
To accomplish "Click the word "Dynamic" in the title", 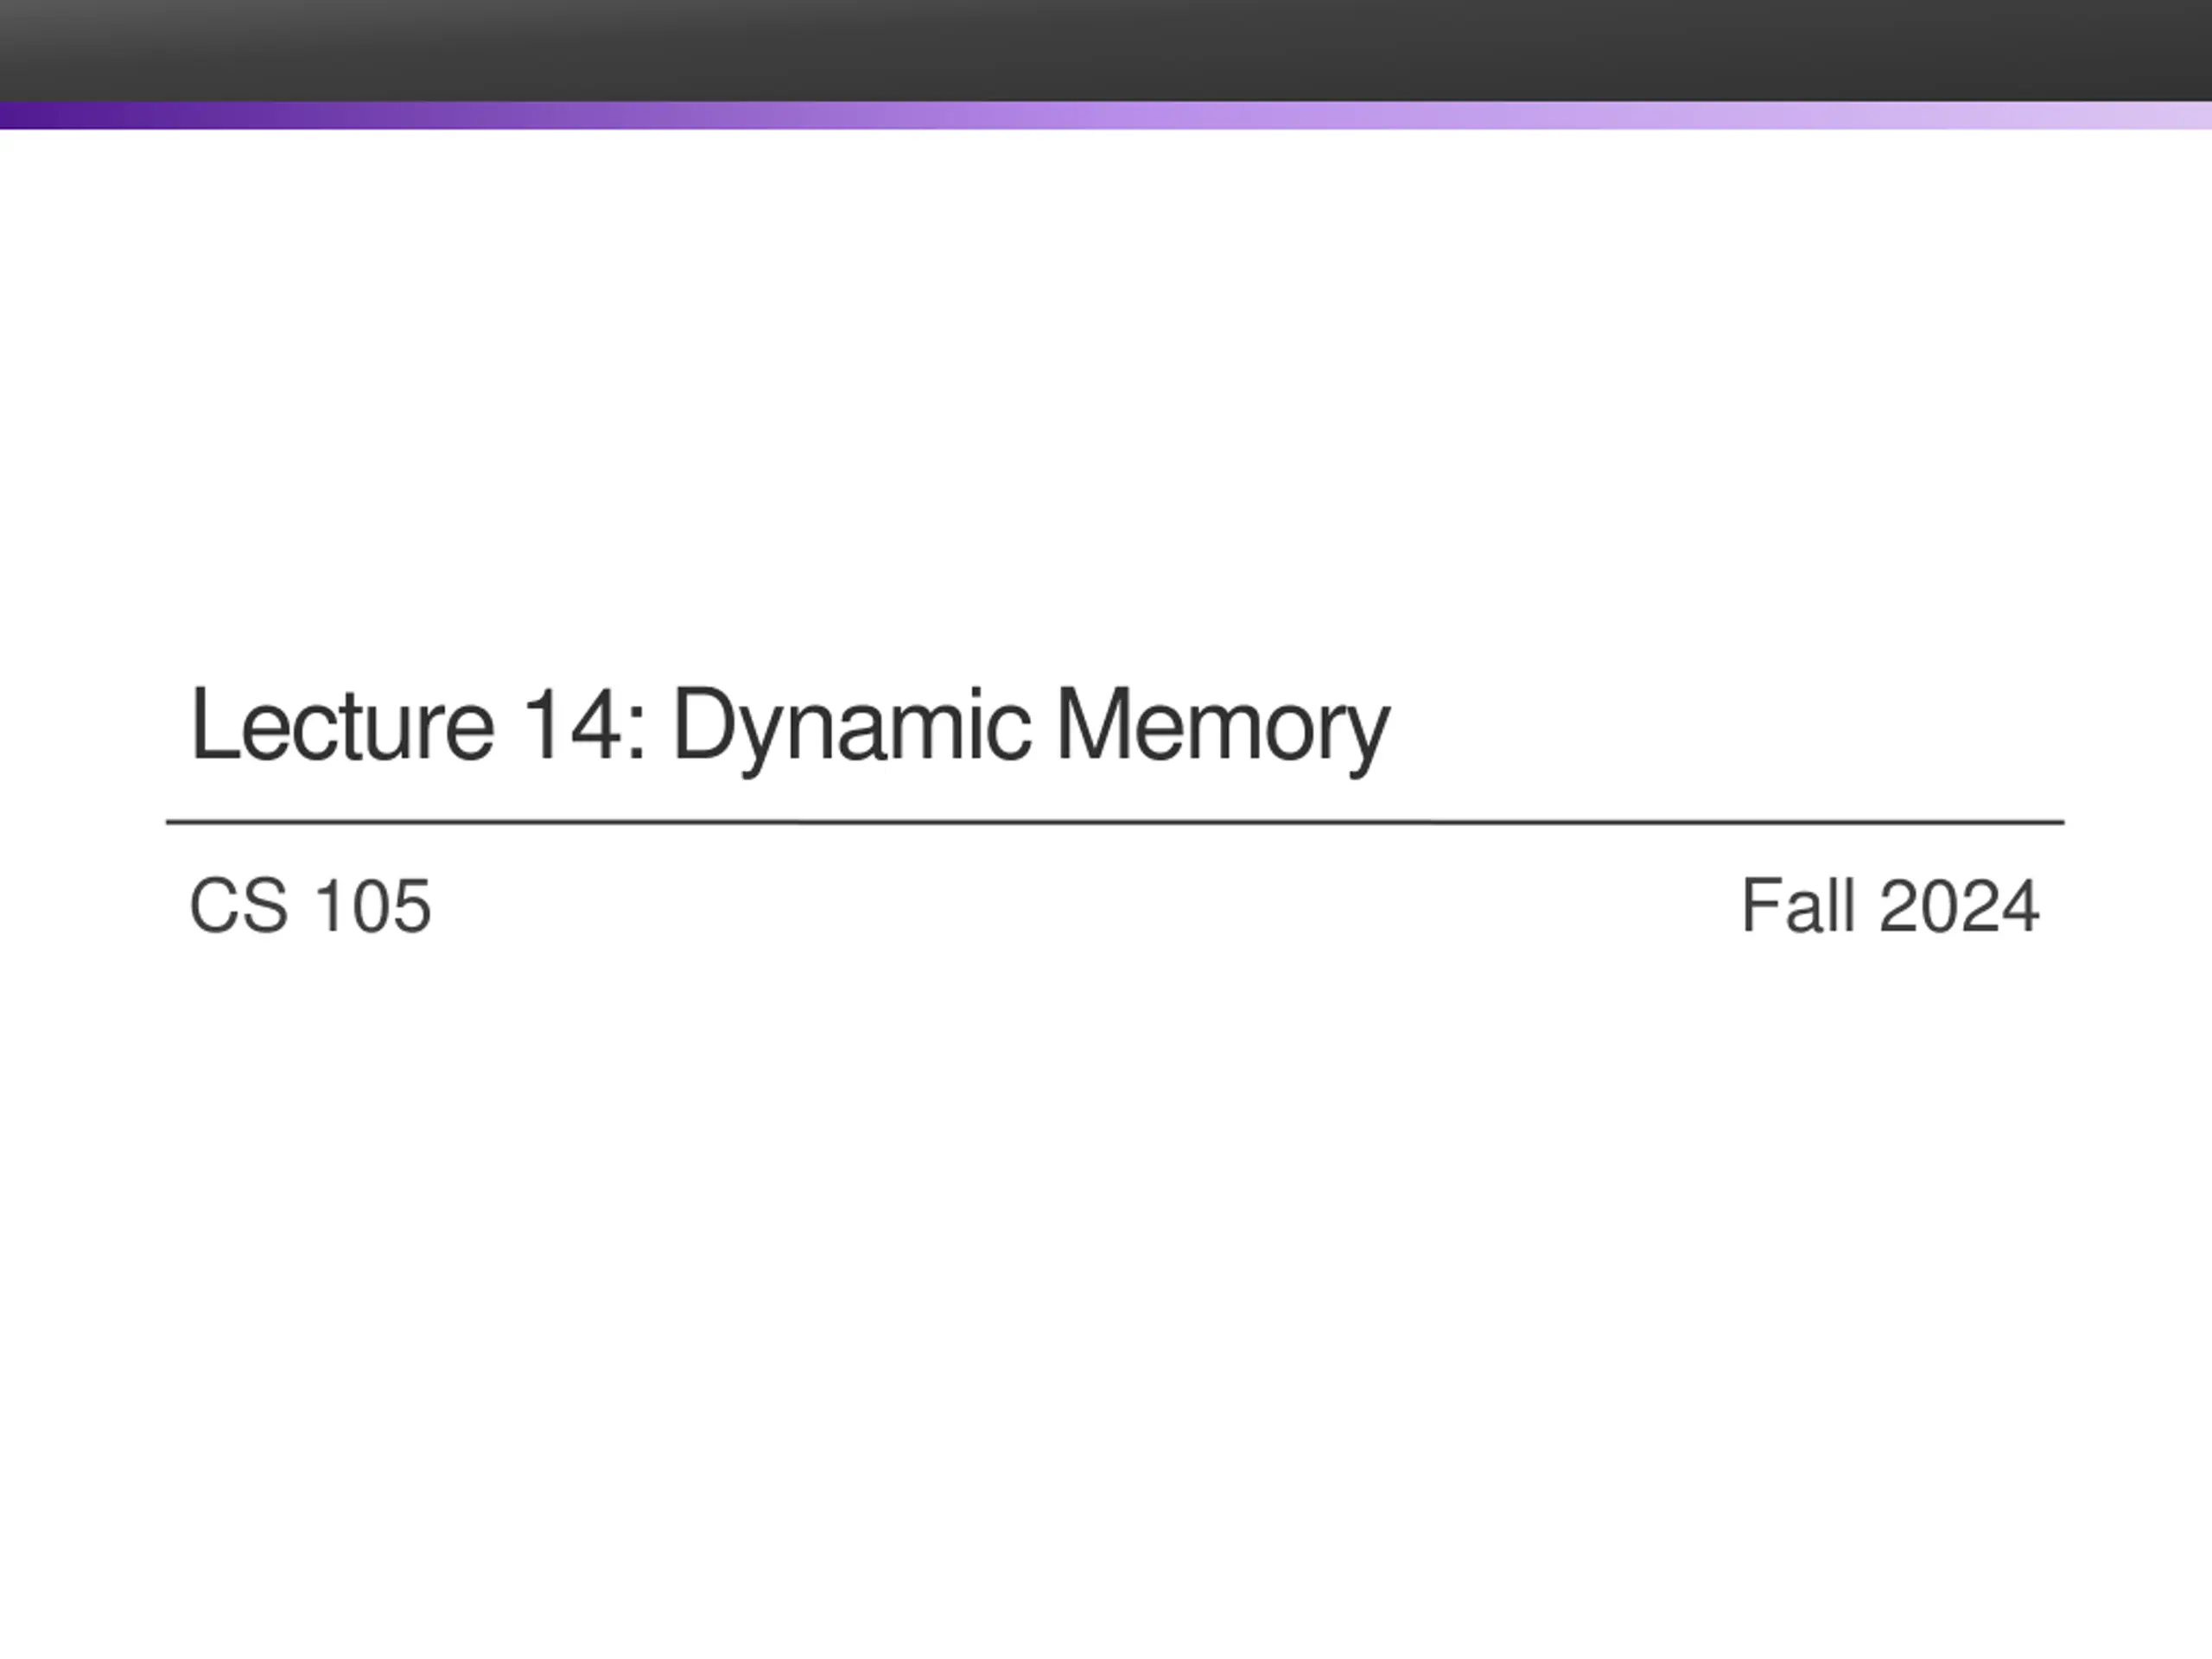I will (851, 730).
